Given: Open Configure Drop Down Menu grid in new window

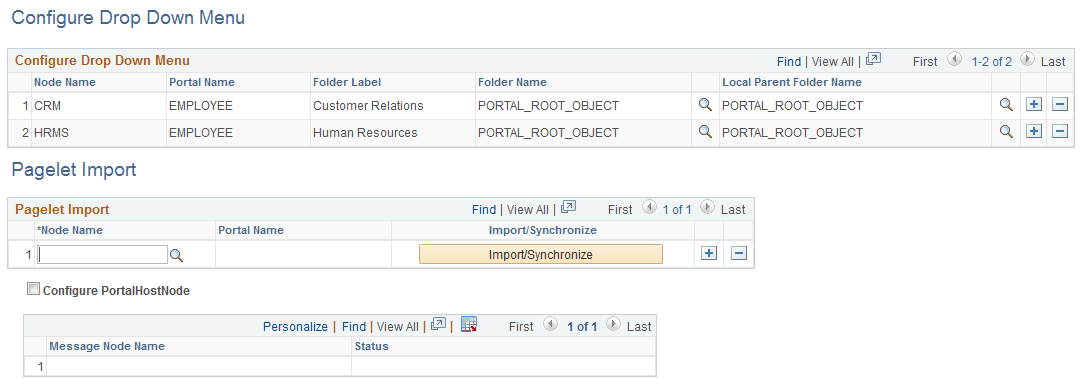Looking at the screenshot, I should [x=873, y=59].
